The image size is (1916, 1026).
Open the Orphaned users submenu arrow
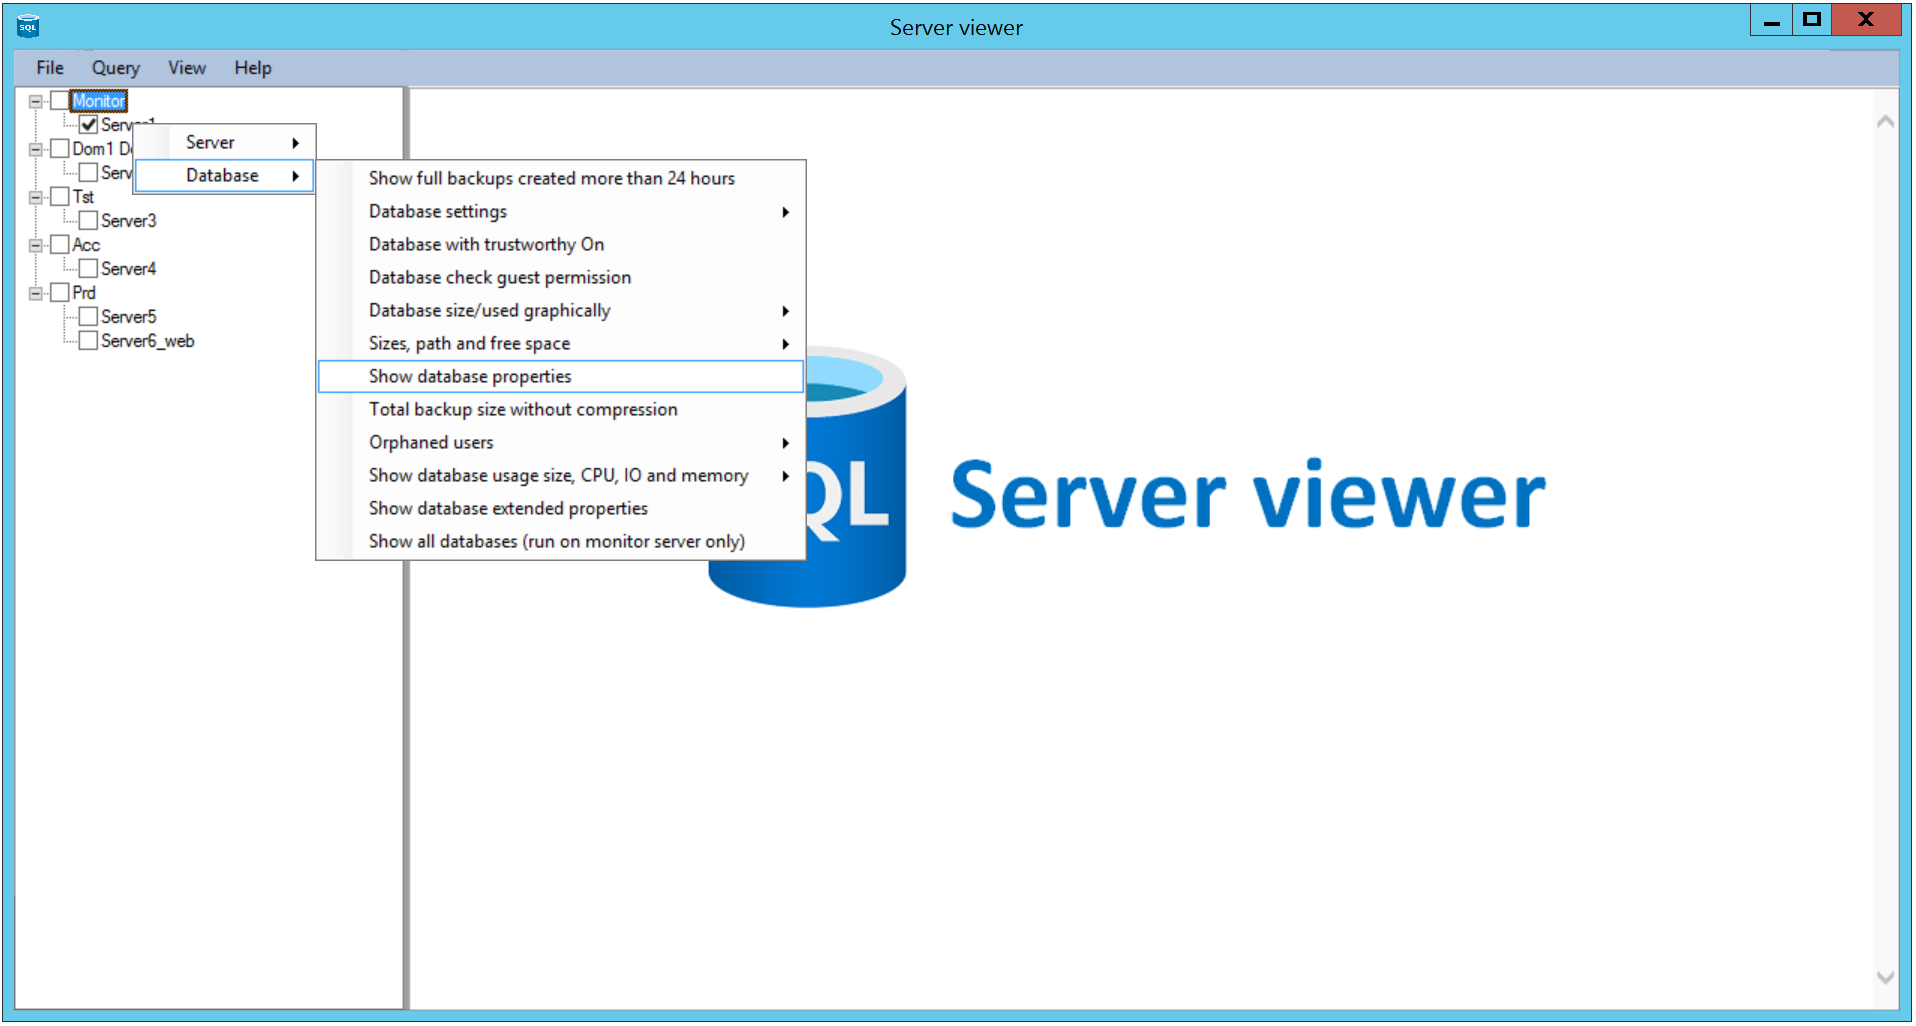785,443
